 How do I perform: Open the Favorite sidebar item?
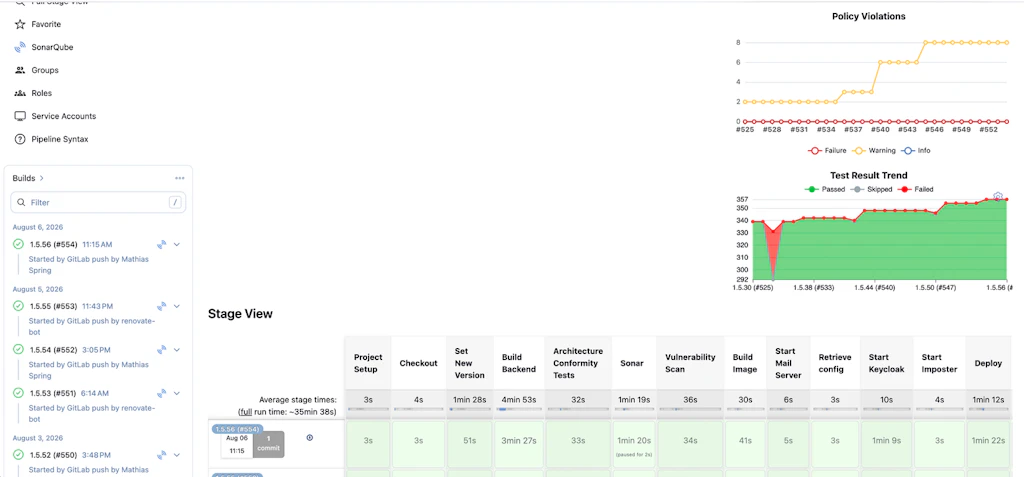46,24
